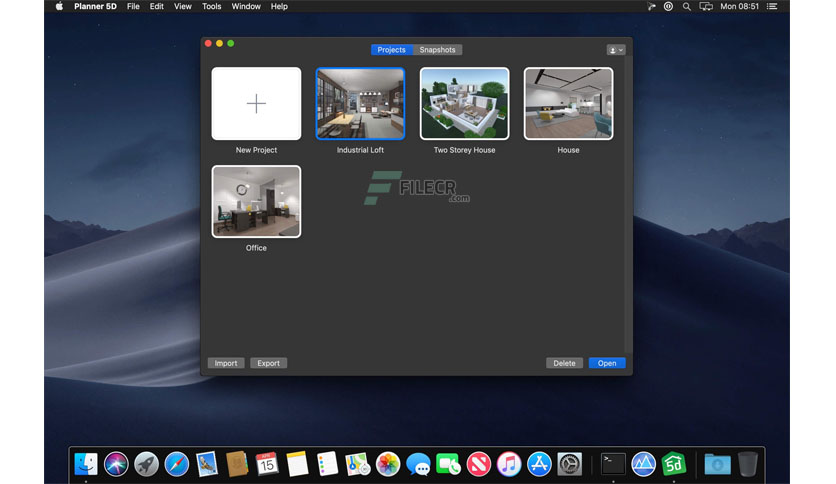Open Spotlight search magnifier in menu bar
This screenshot has height=484, width=836.
pyautogui.click(x=687, y=6)
